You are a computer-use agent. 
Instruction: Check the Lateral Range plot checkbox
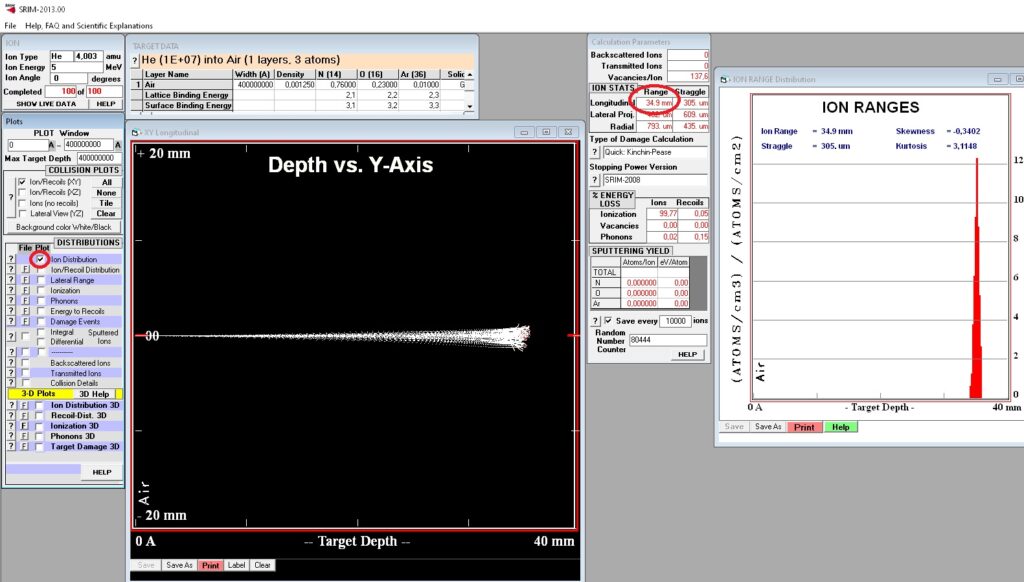(40, 280)
